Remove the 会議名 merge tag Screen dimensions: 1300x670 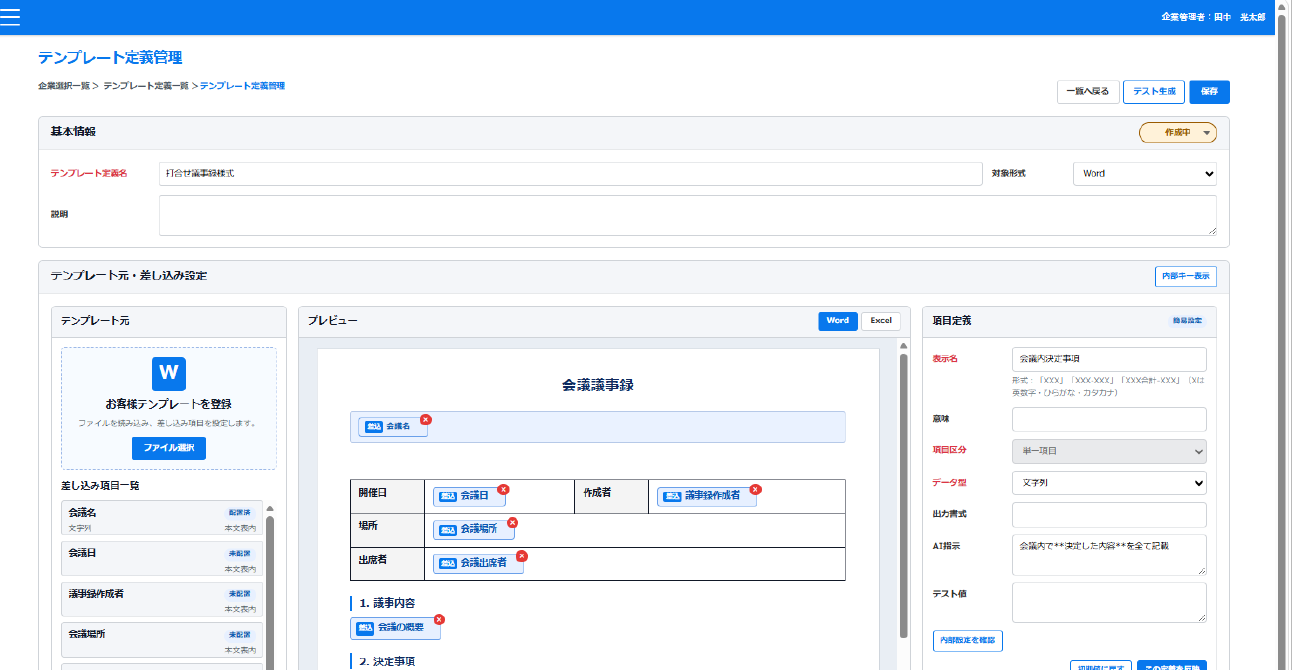pos(425,419)
